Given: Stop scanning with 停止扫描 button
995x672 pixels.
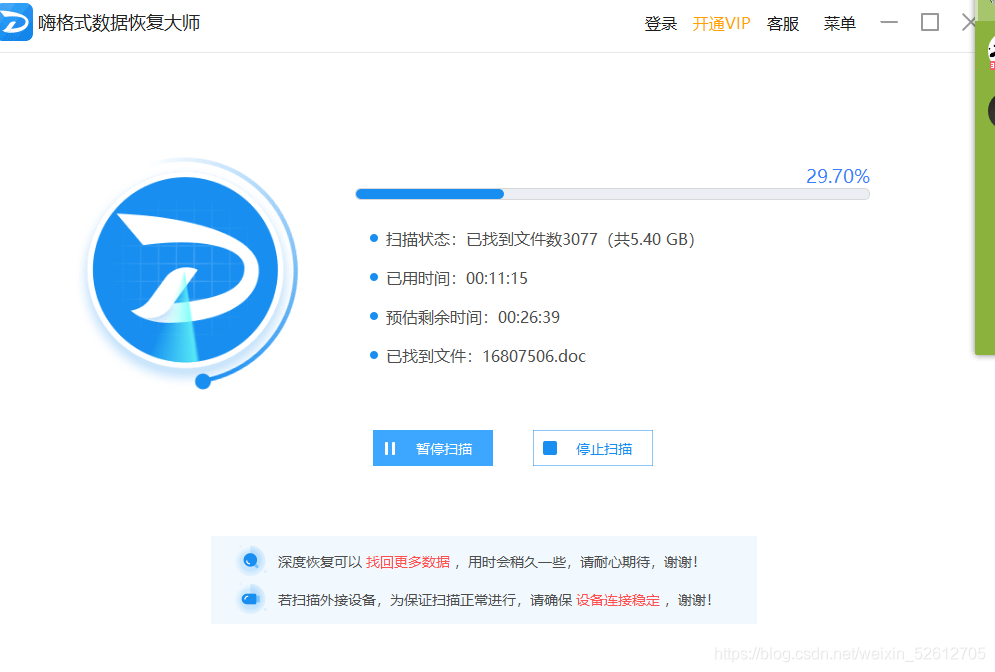Looking at the screenshot, I should pyautogui.click(x=593, y=448).
